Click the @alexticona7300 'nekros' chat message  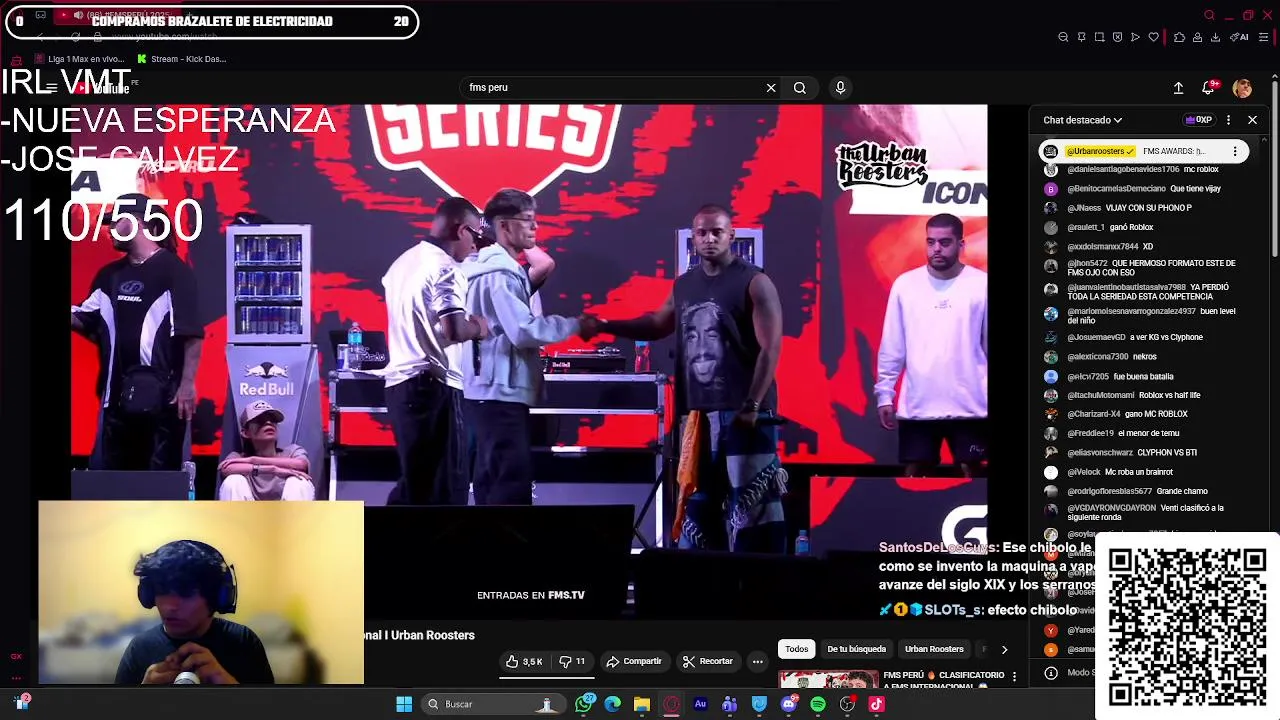[x=1112, y=356]
